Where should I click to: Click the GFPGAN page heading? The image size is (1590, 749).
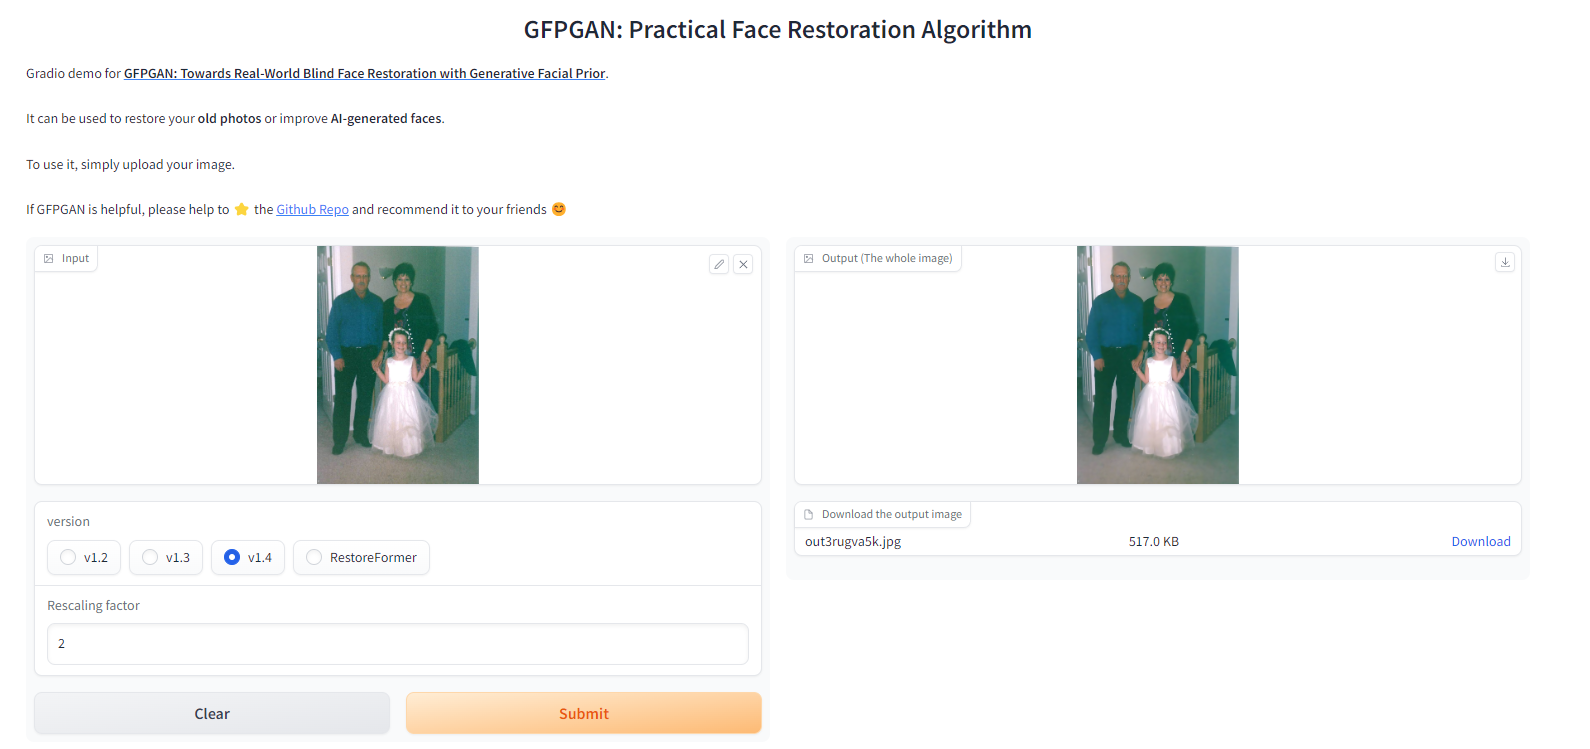click(777, 30)
